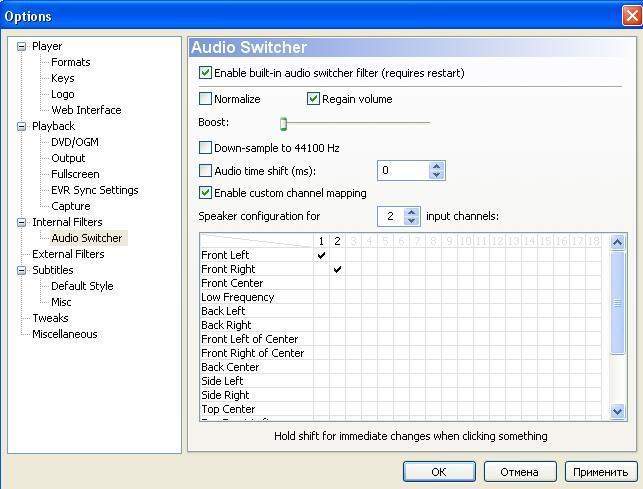
Task: Apply changes with Применить button
Action: (x=601, y=472)
